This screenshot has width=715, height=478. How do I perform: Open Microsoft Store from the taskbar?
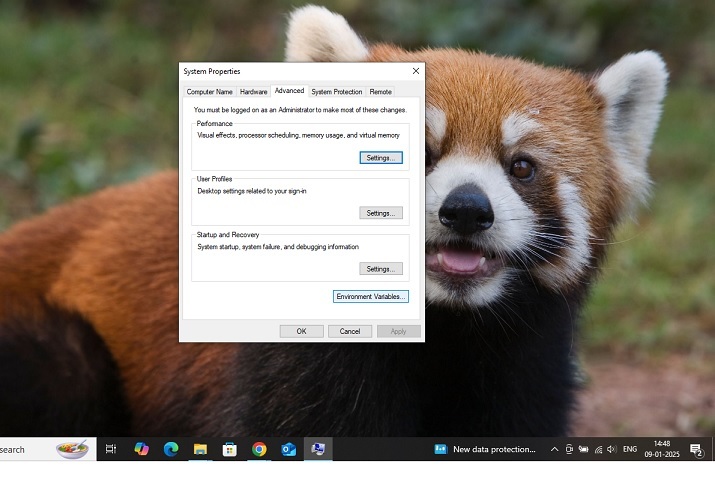(x=229, y=449)
